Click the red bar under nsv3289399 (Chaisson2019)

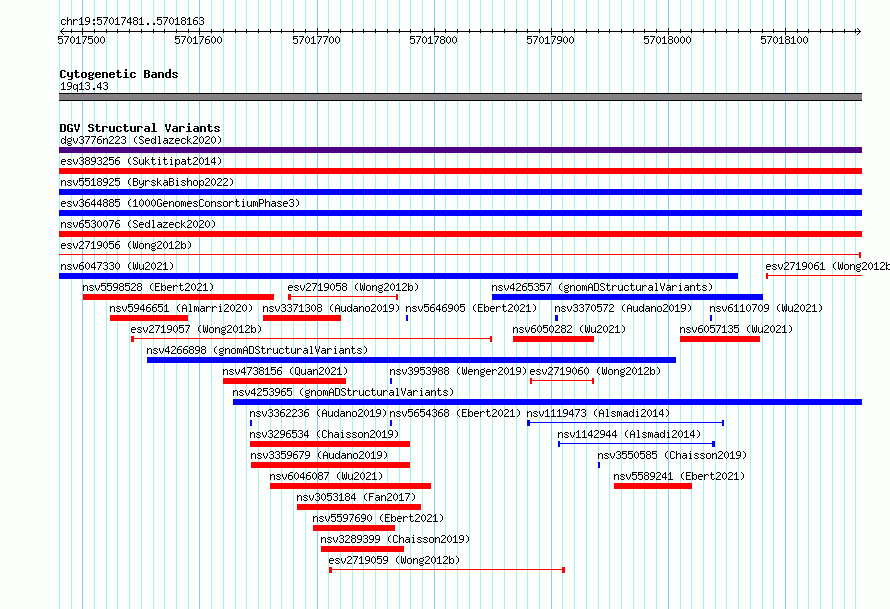(x=362, y=549)
